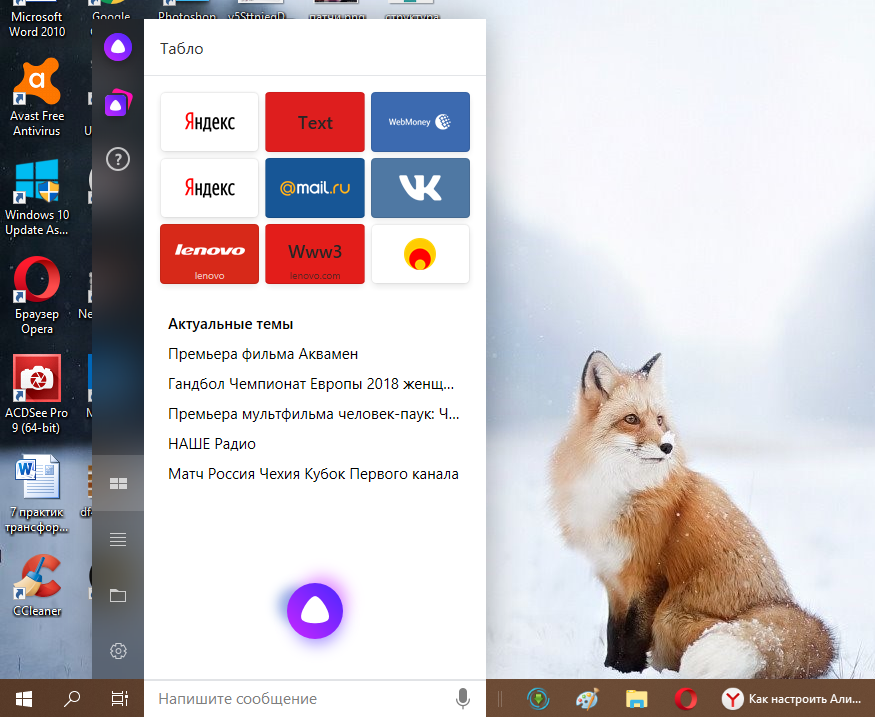Click the Напишите сообщение input field
The image size is (875, 717).
pos(301,699)
